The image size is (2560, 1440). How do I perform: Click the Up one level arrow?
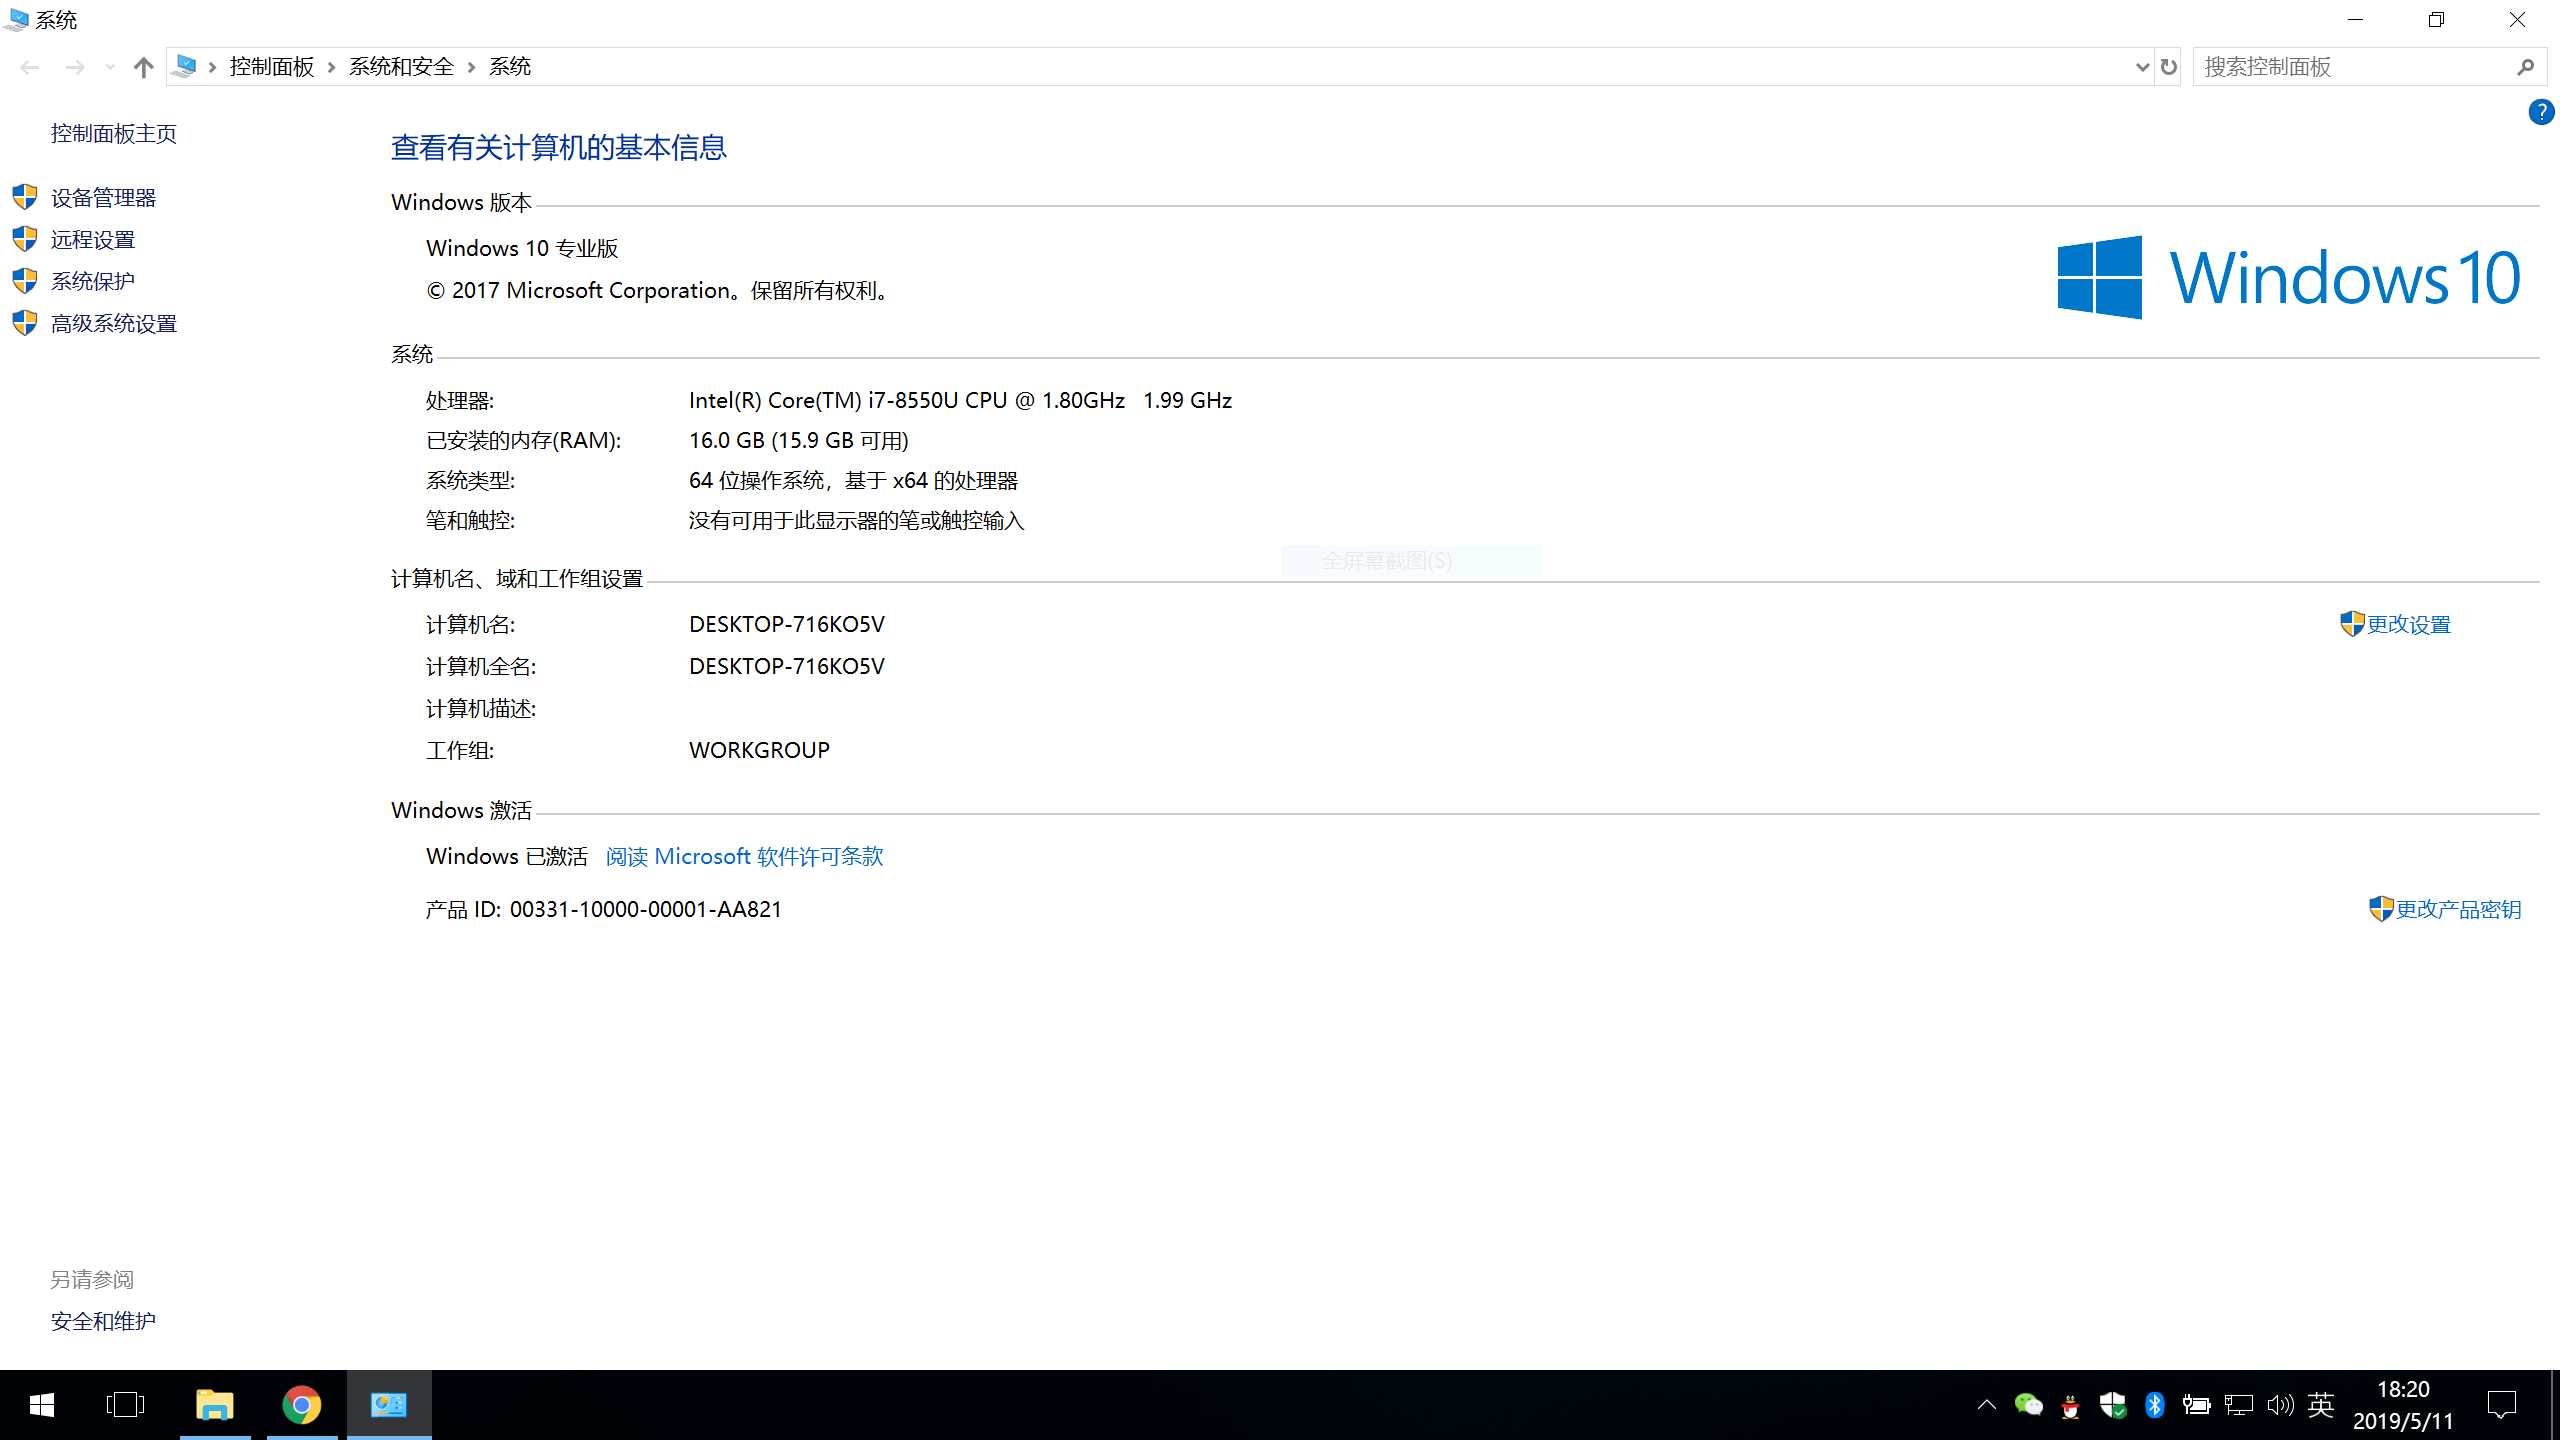143,67
